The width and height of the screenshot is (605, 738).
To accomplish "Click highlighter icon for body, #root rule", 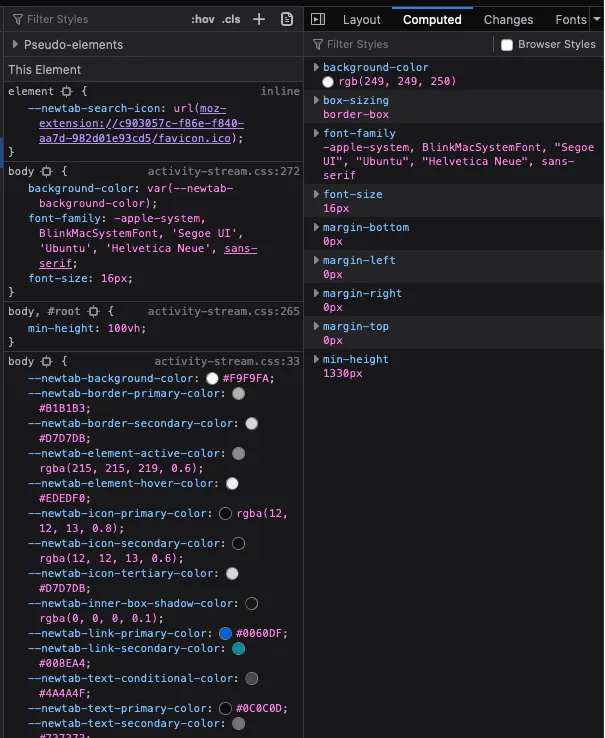I will pyautogui.click(x=93, y=312).
